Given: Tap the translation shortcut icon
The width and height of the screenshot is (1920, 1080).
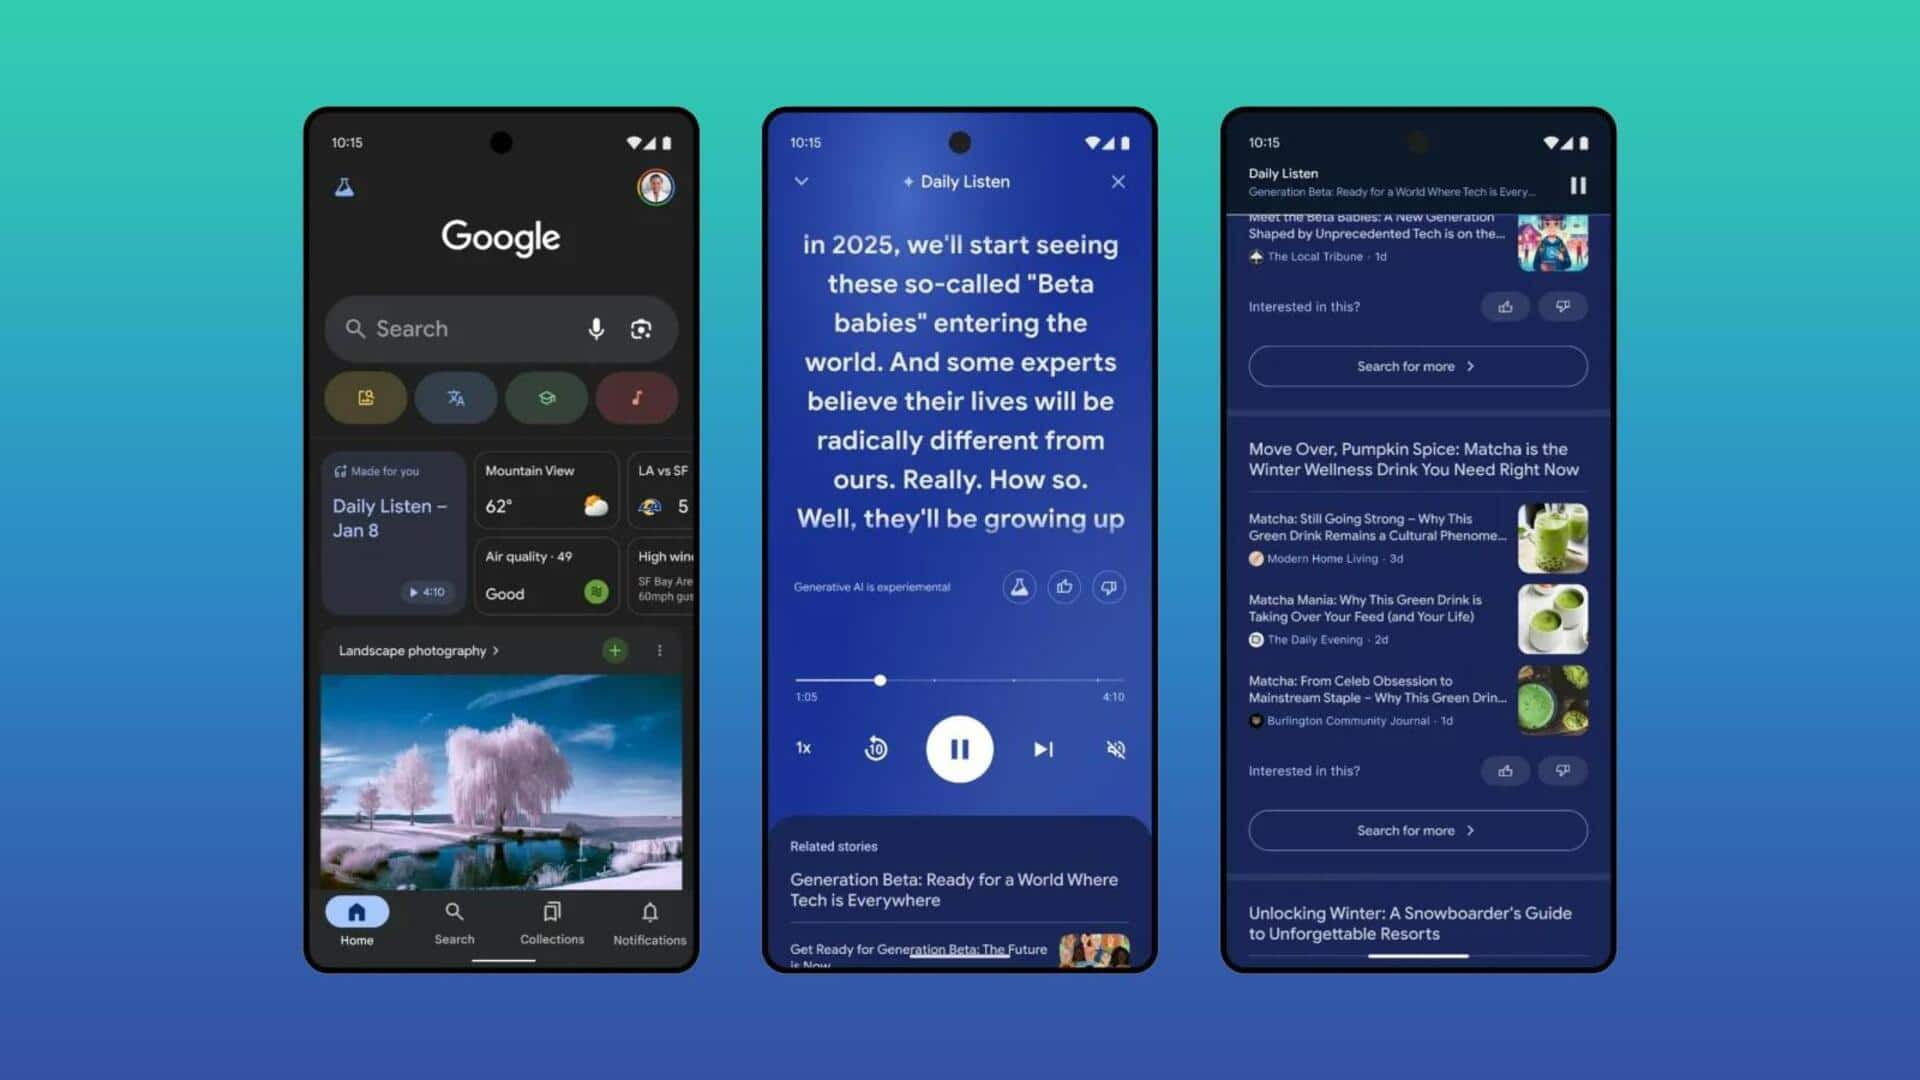Looking at the screenshot, I should [456, 398].
